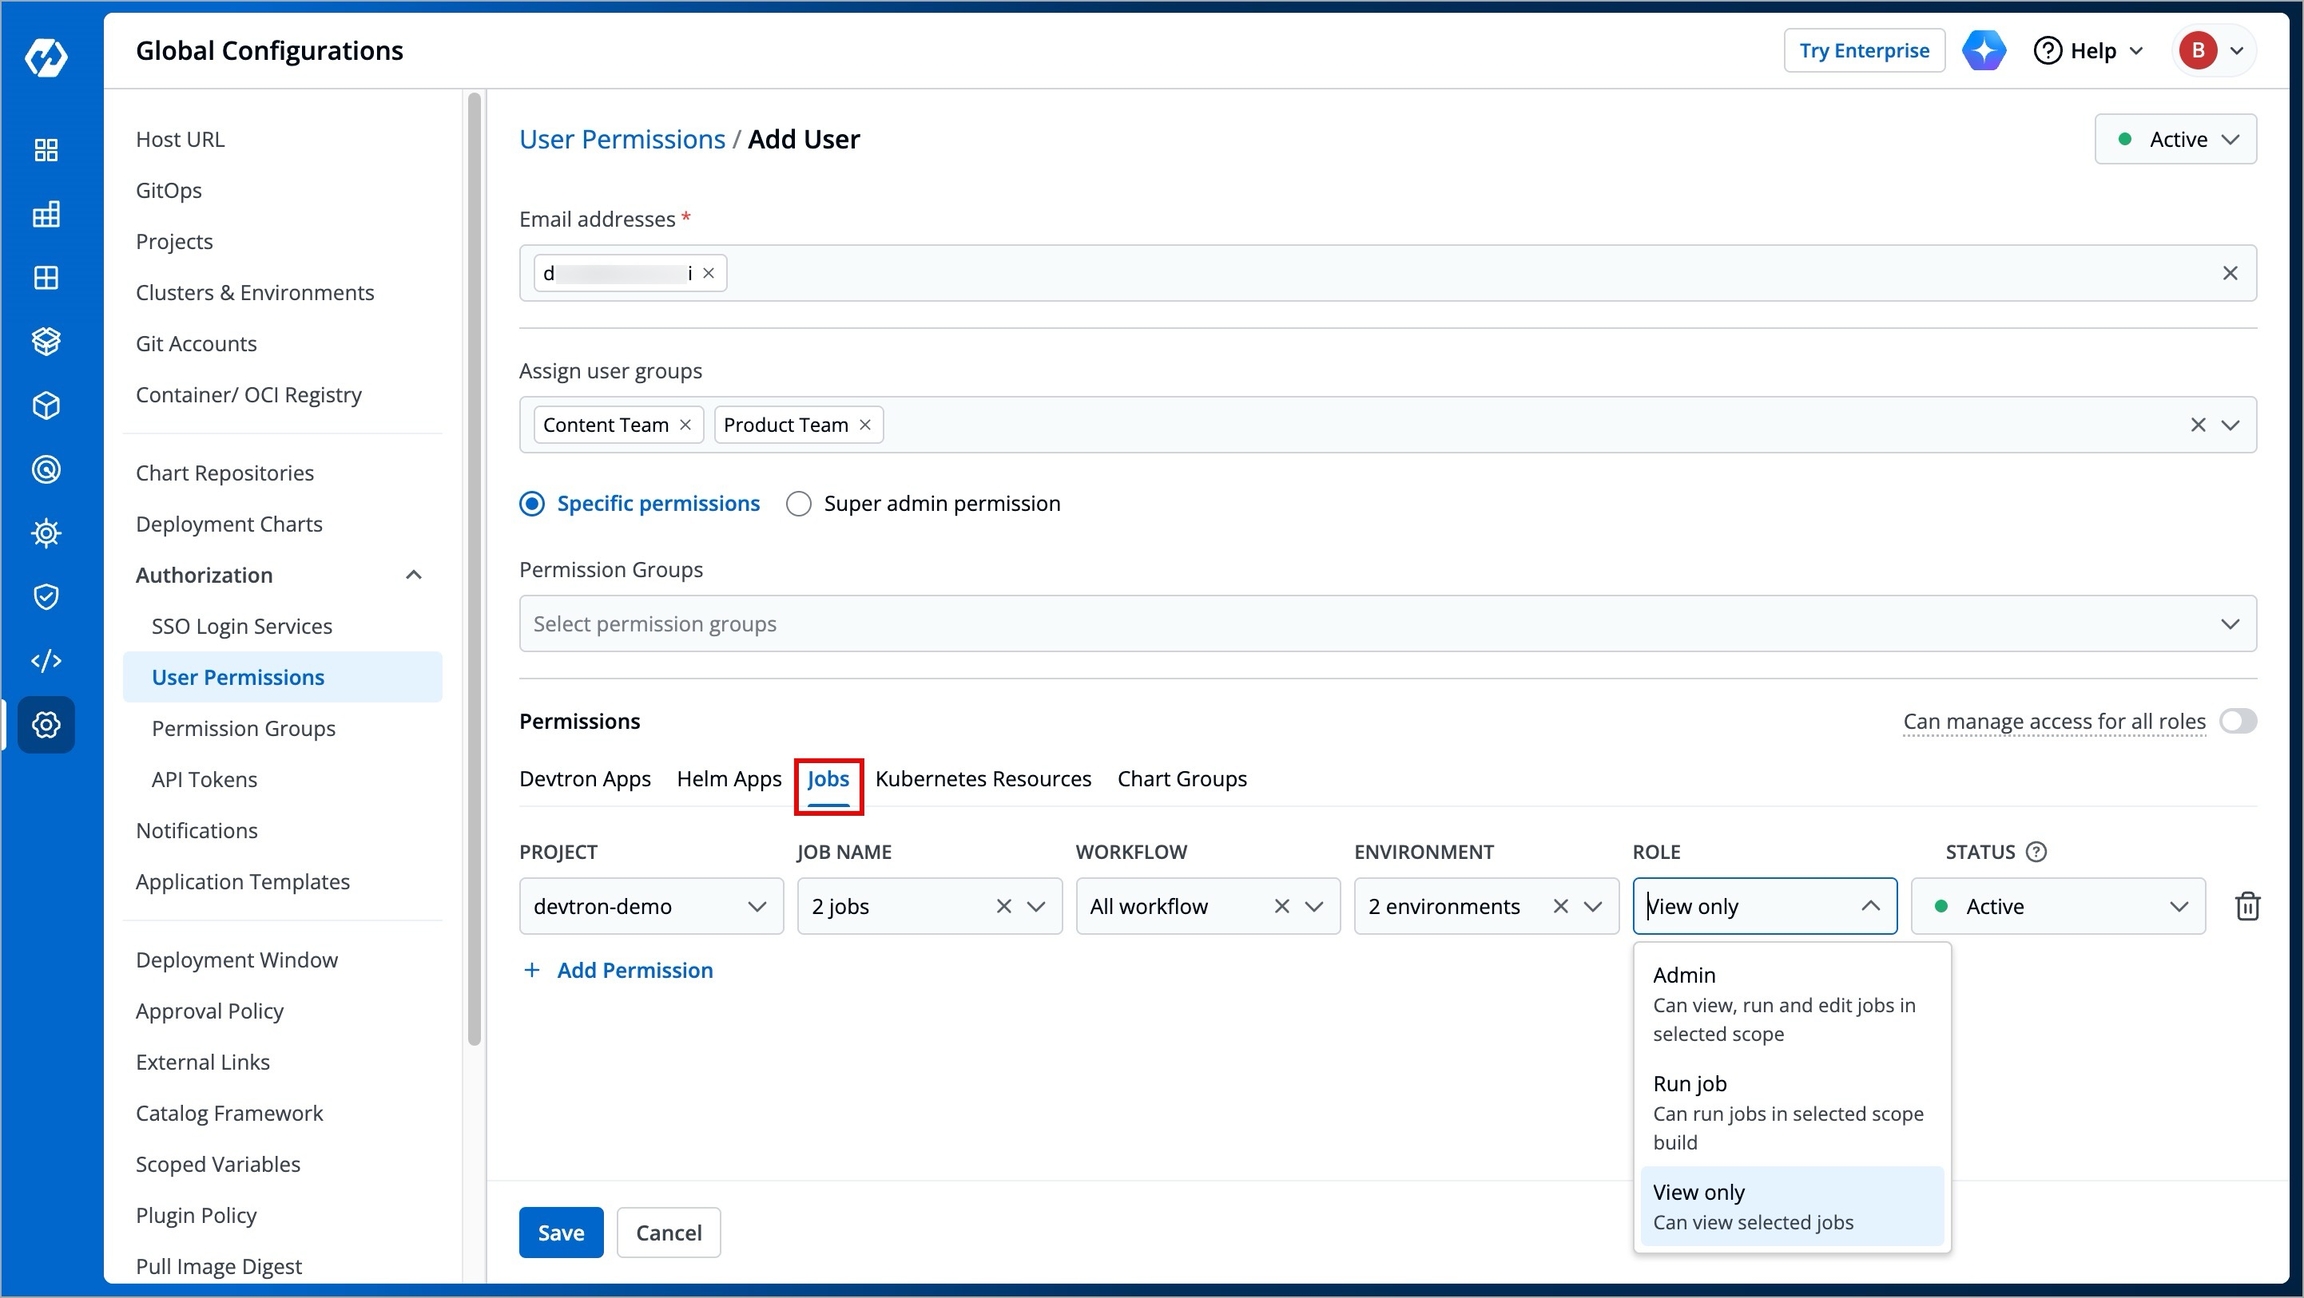The width and height of the screenshot is (2304, 1298).
Task: Switch to Kubernetes Resources tab
Action: click(x=983, y=779)
